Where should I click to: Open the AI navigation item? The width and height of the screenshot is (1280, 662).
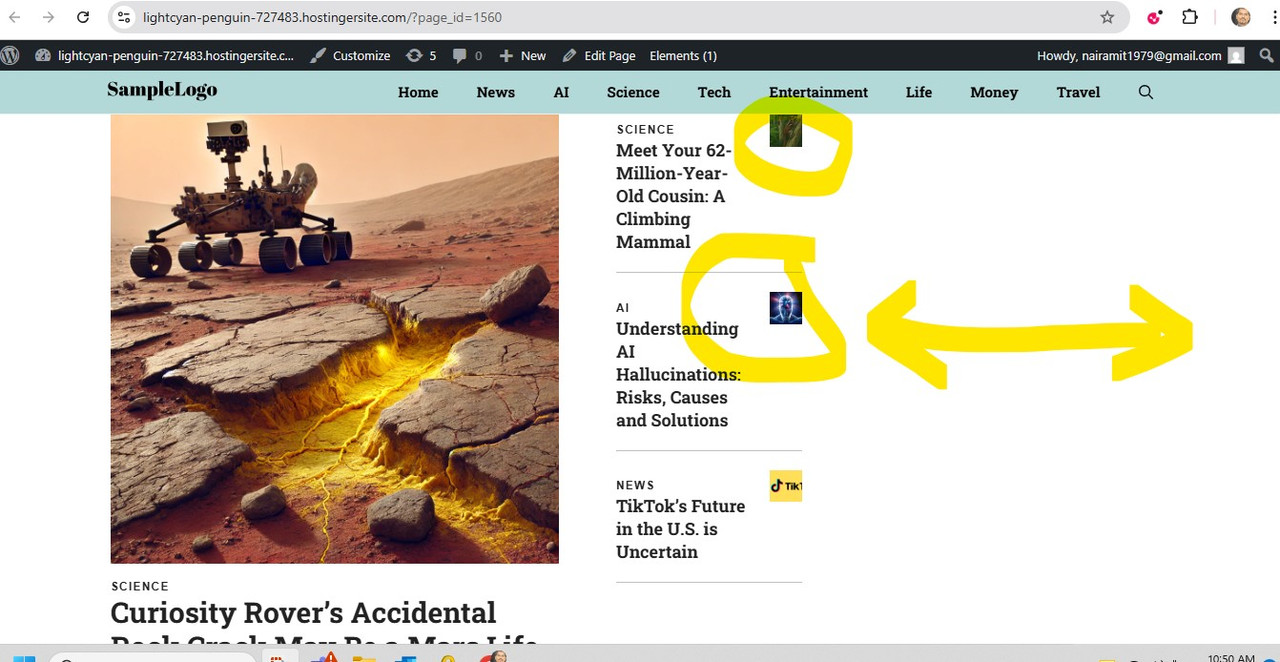(561, 92)
